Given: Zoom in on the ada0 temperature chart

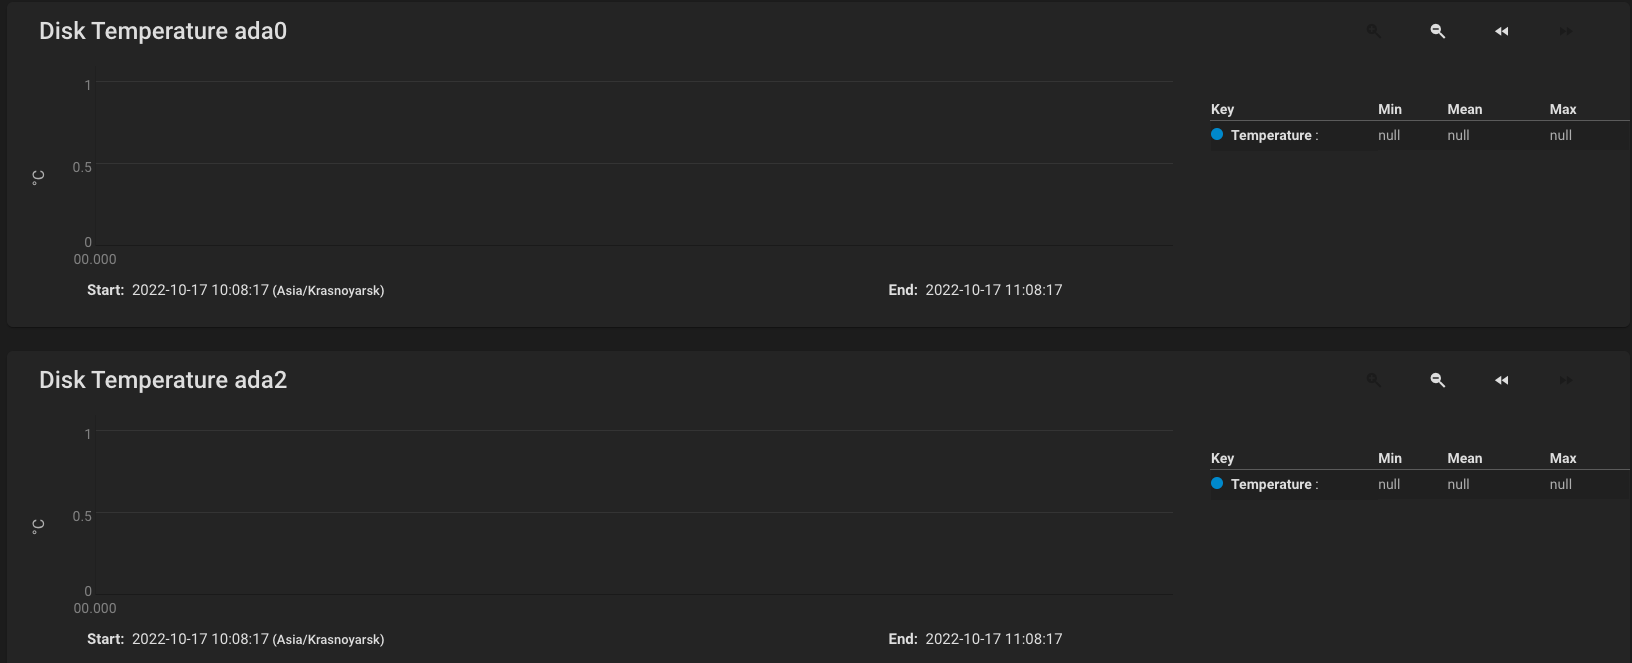Looking at the screenshot, I should coord(1374,31).
